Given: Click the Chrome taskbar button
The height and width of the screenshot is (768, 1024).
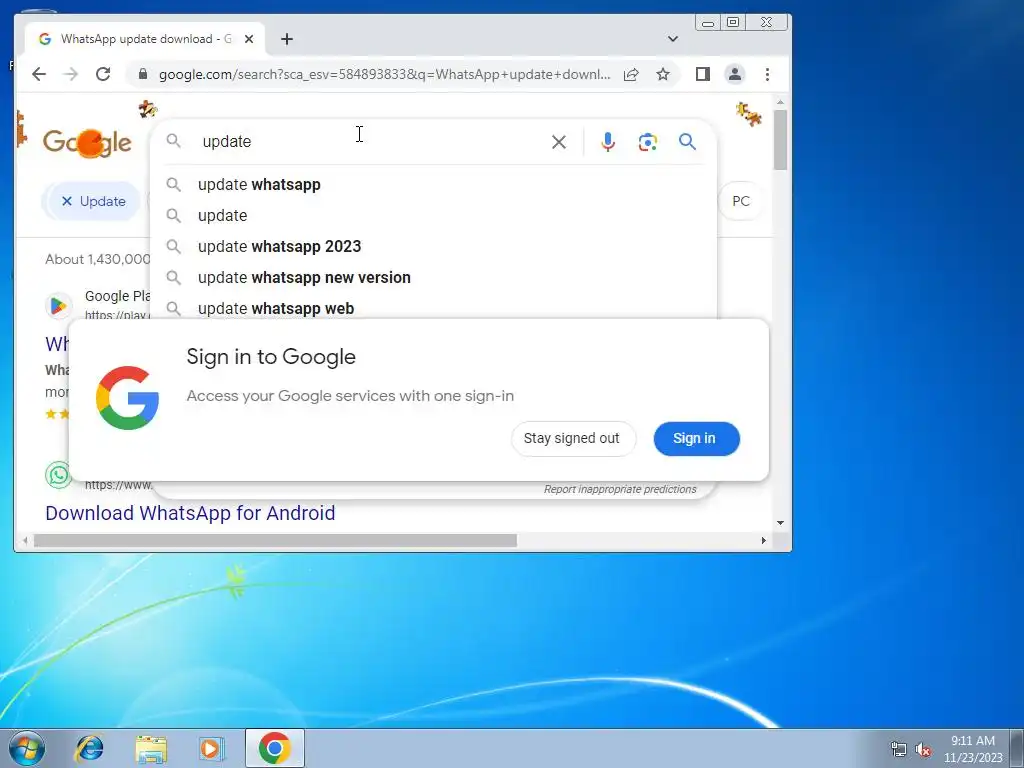Looking at the screenshot, I should [275, 748].
